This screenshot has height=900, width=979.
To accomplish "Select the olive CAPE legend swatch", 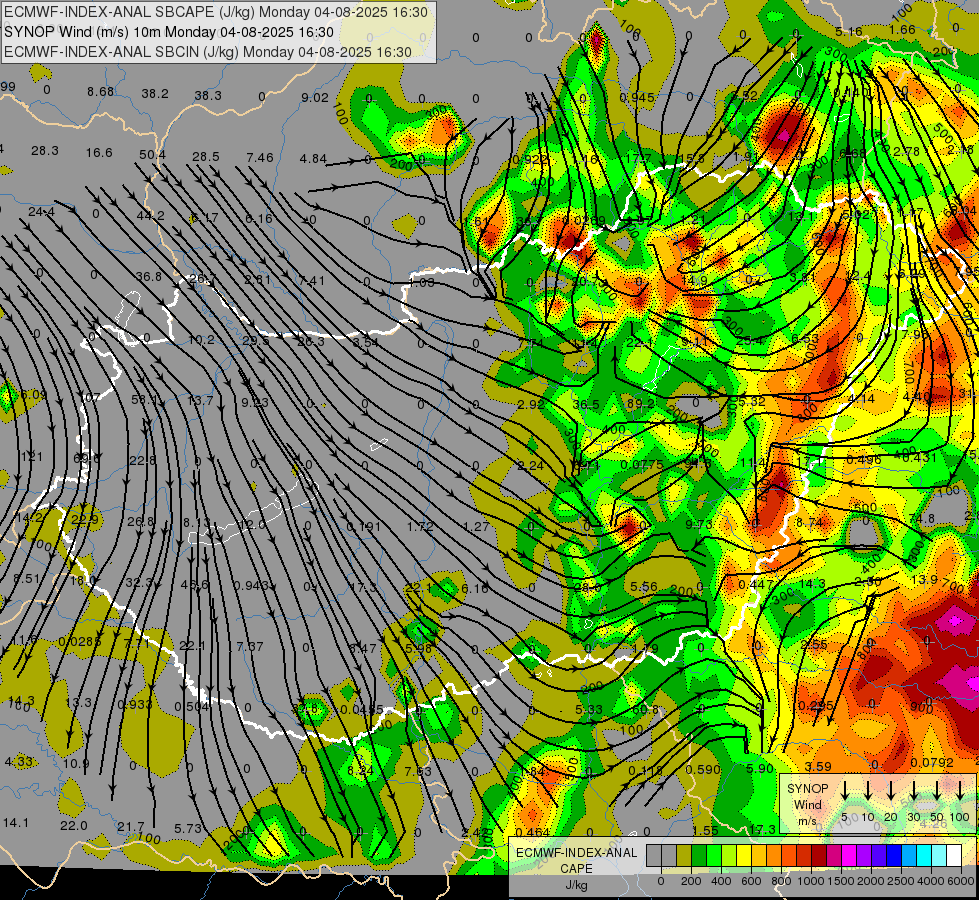I will (684, 856).
